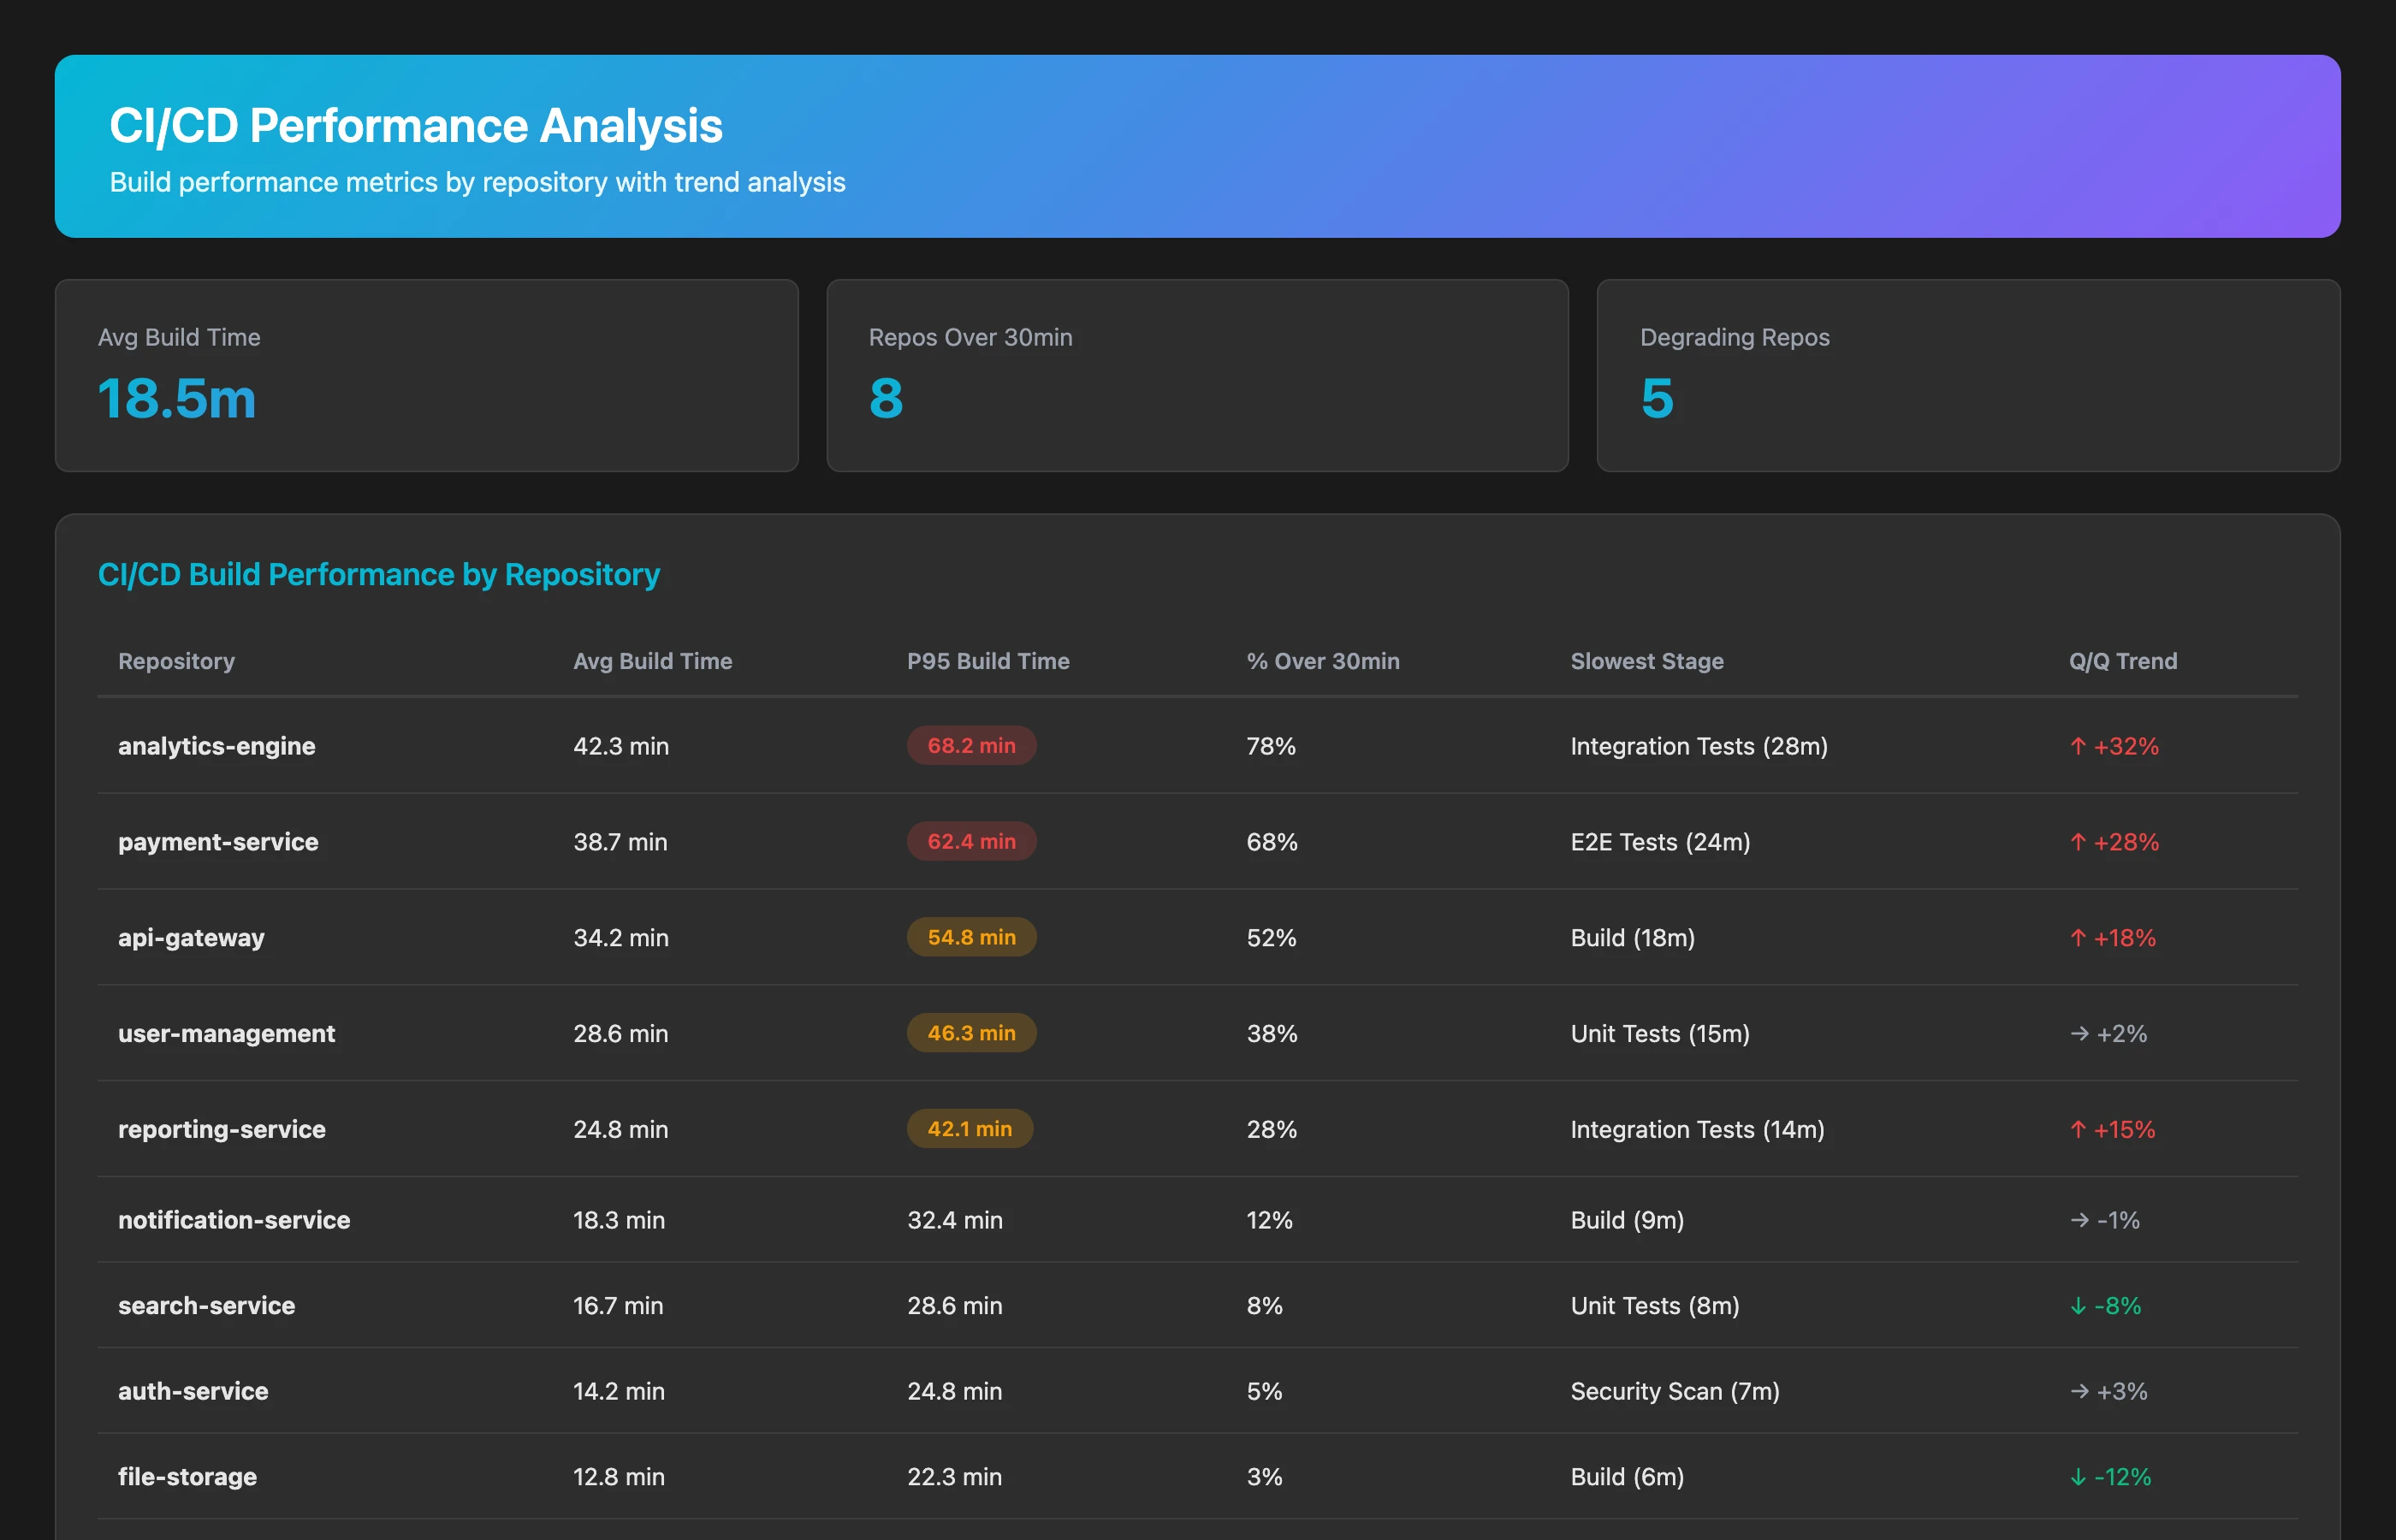Click the right arrow beside +3% trend

point(2079,1391)
